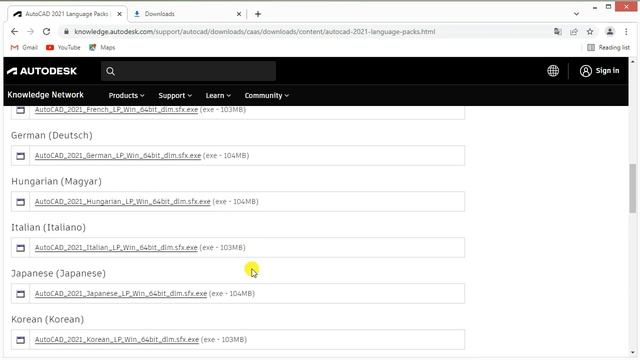Image resolution: width=640 pixels, height=360 pixels.
Task: Click the scrollbar down arrow
Action: [x=633, y=352]
